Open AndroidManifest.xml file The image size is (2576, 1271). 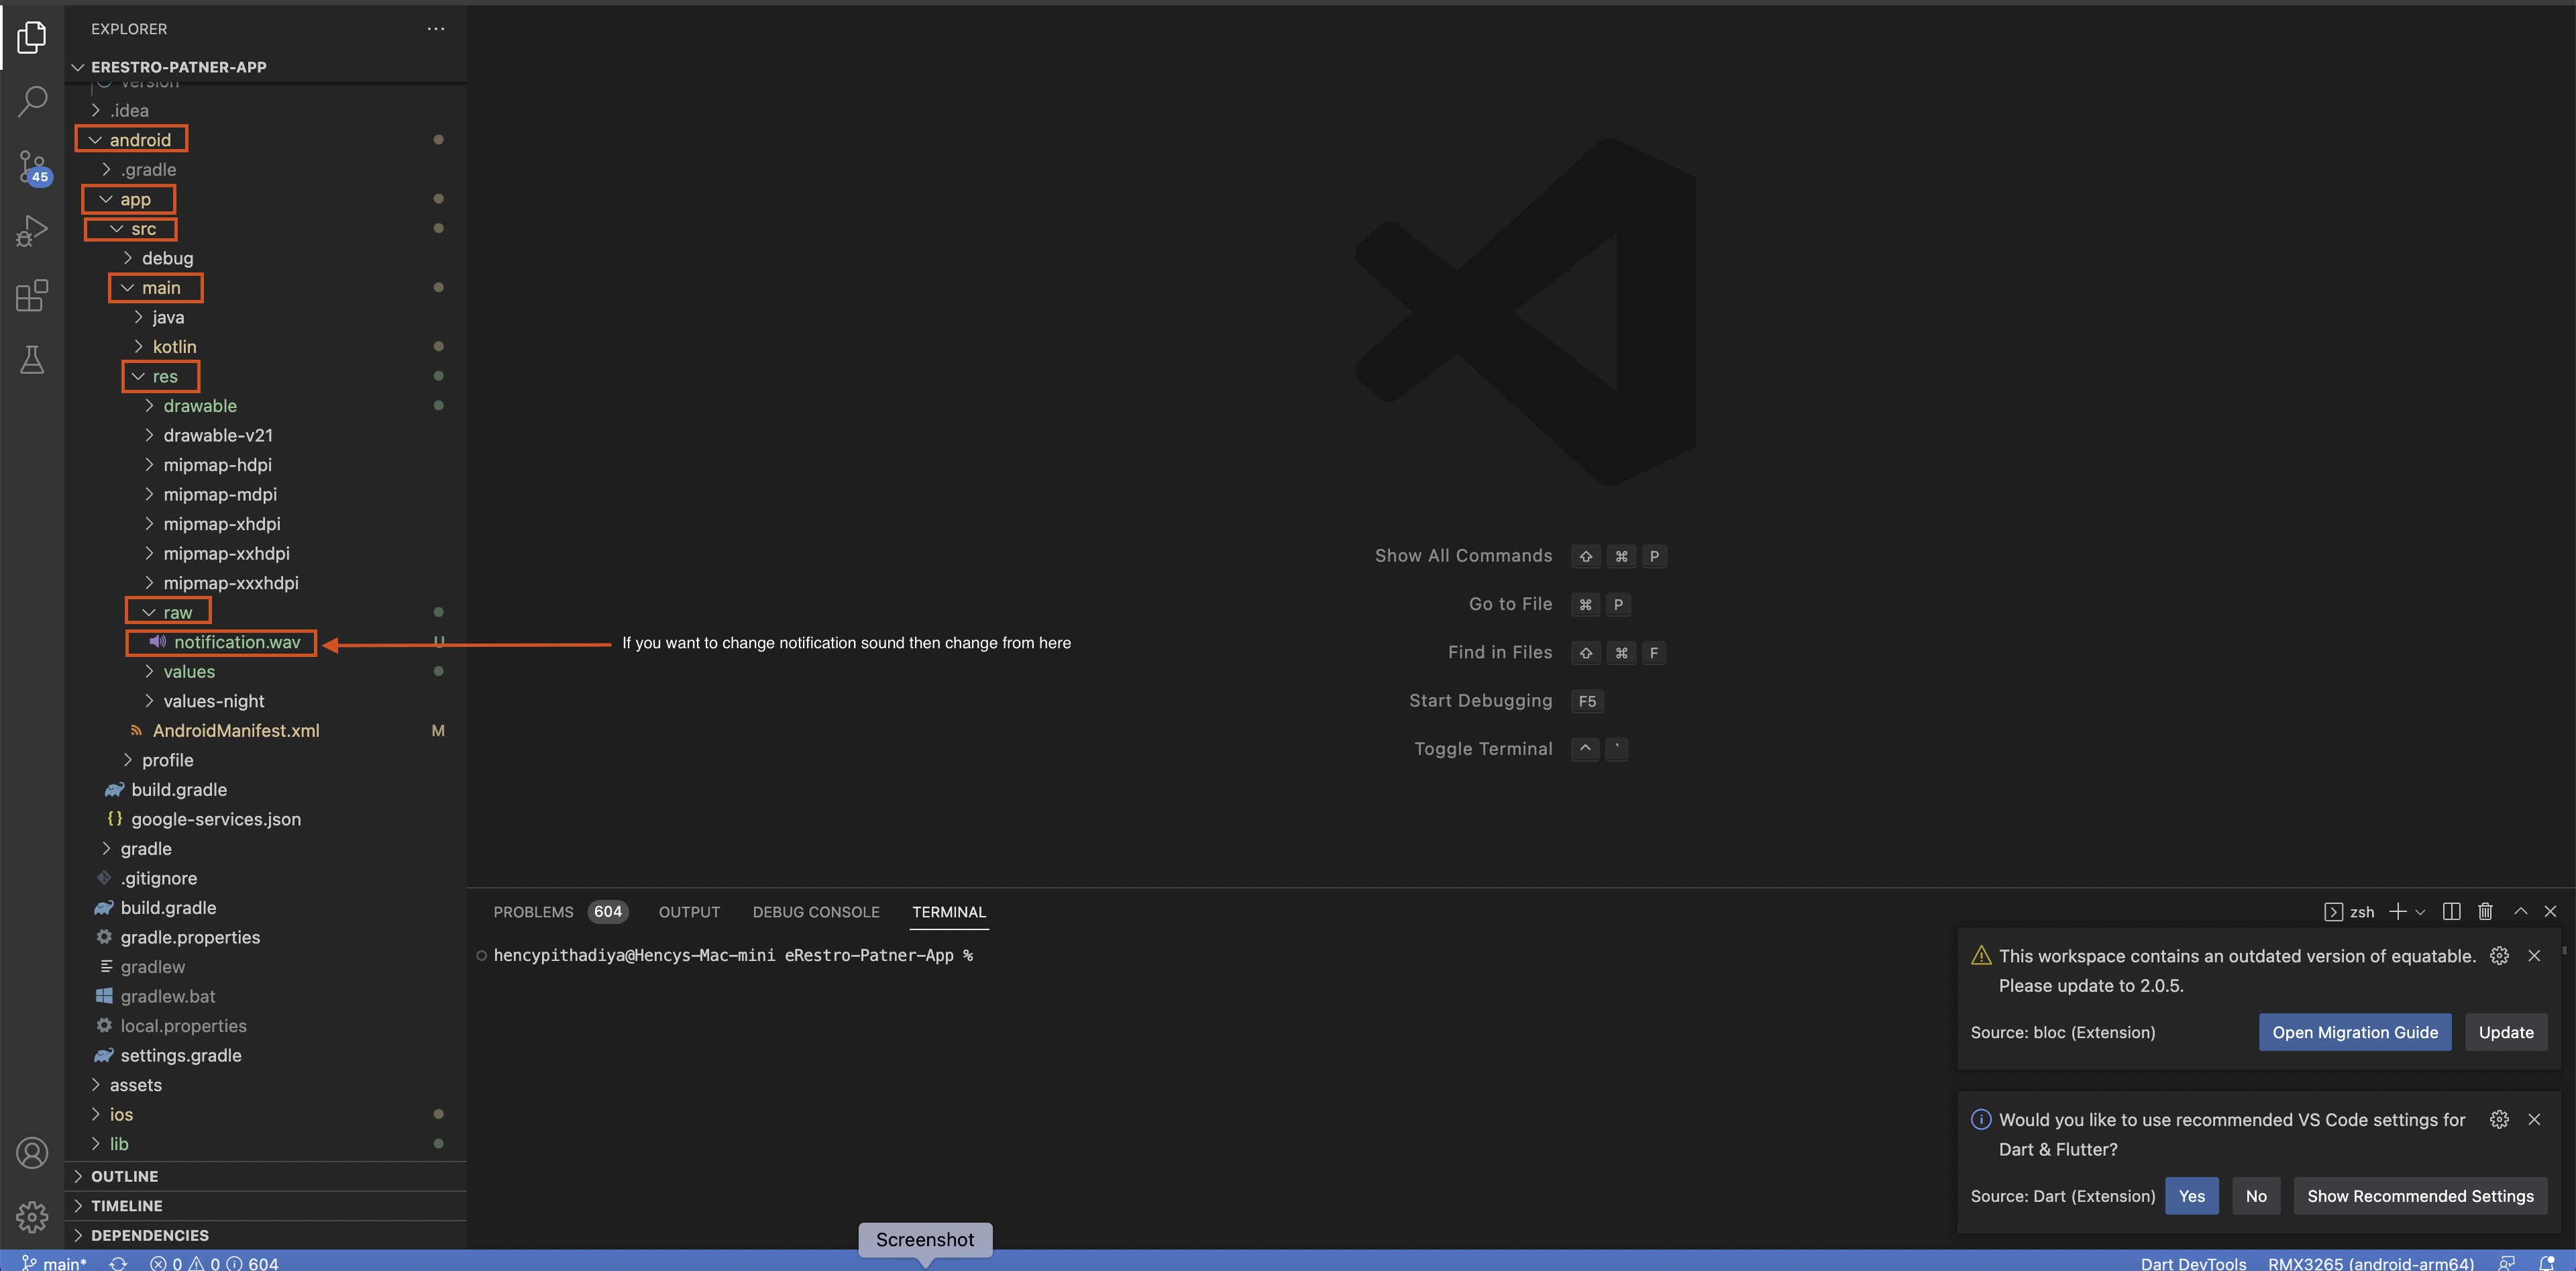click(235, 731)
